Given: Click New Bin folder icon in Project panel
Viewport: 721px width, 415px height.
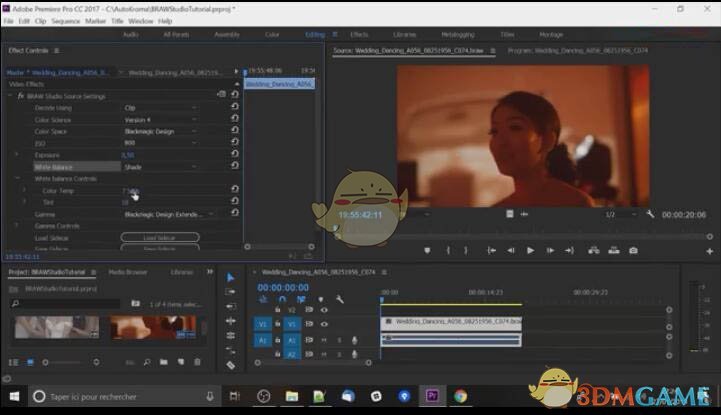Looking at the screenshot, I should (x=164, y=362).
